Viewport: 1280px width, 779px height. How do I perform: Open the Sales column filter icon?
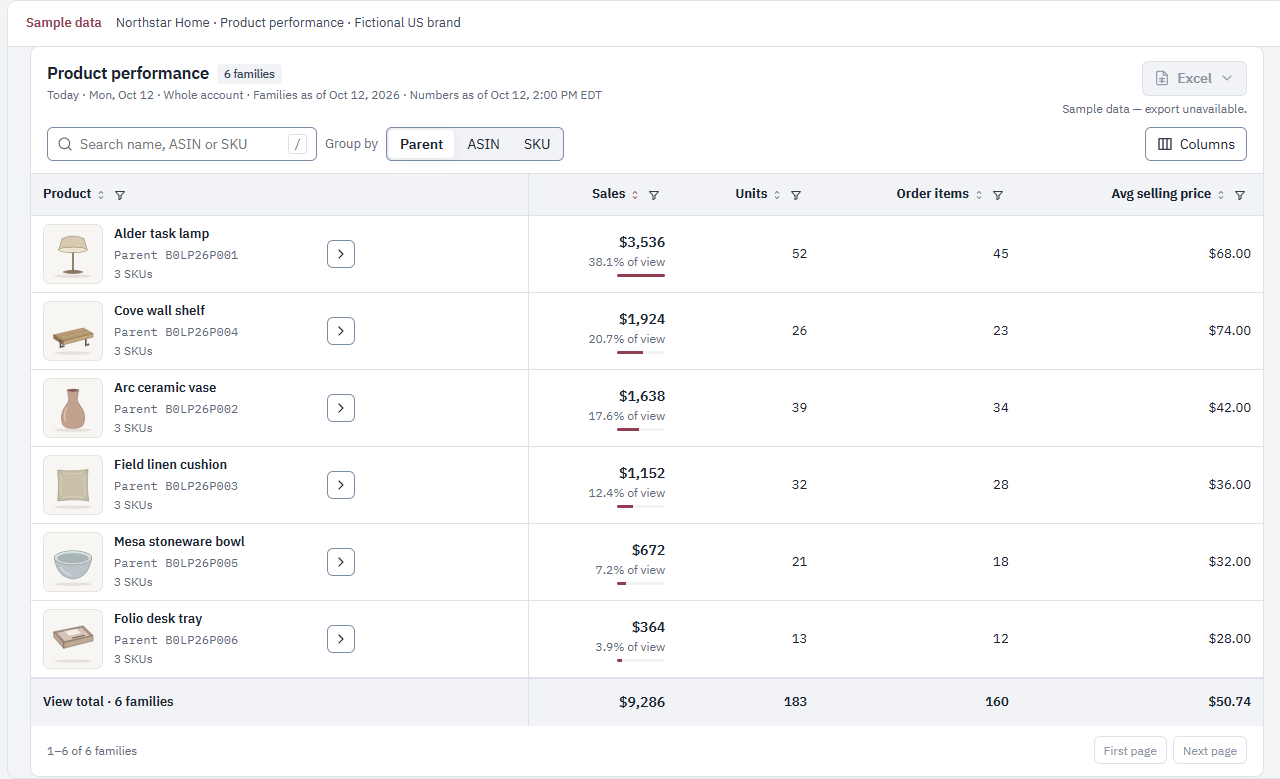click(654, 195)
